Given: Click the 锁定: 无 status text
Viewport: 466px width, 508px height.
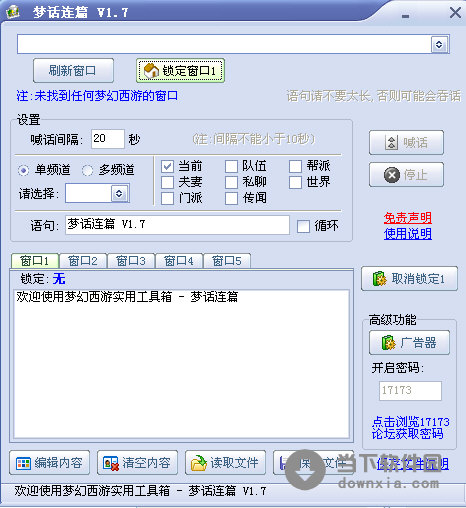Looking at the screenshot, I should click(43, 279).
